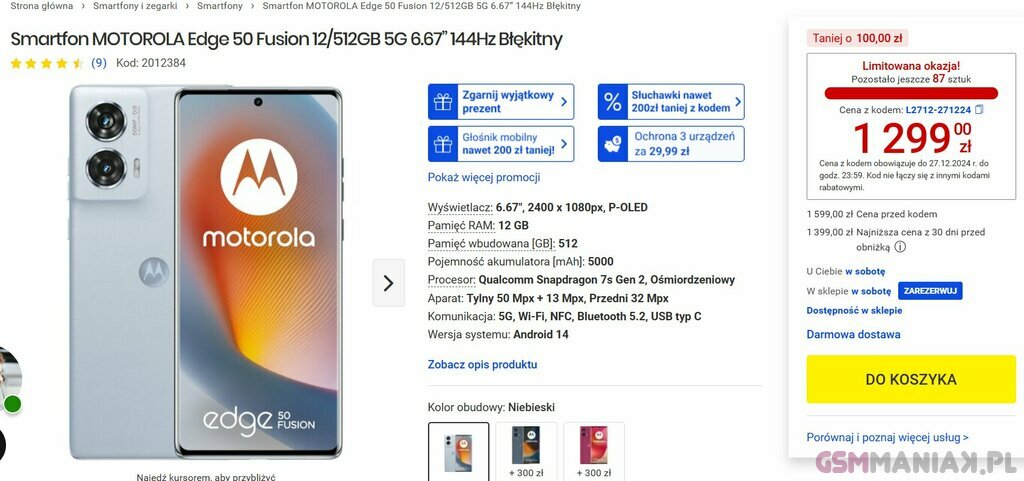Open the (9) reviews count link
The image size is (1024, 481).
(99, 63)
